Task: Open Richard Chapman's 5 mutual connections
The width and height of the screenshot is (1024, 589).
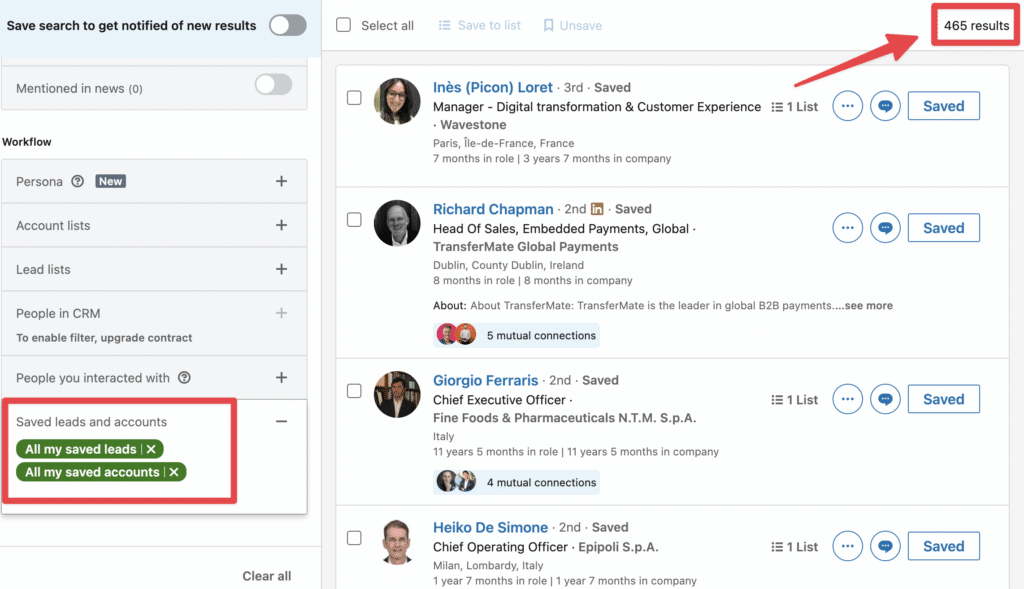Action: click(x=516, y=335)
